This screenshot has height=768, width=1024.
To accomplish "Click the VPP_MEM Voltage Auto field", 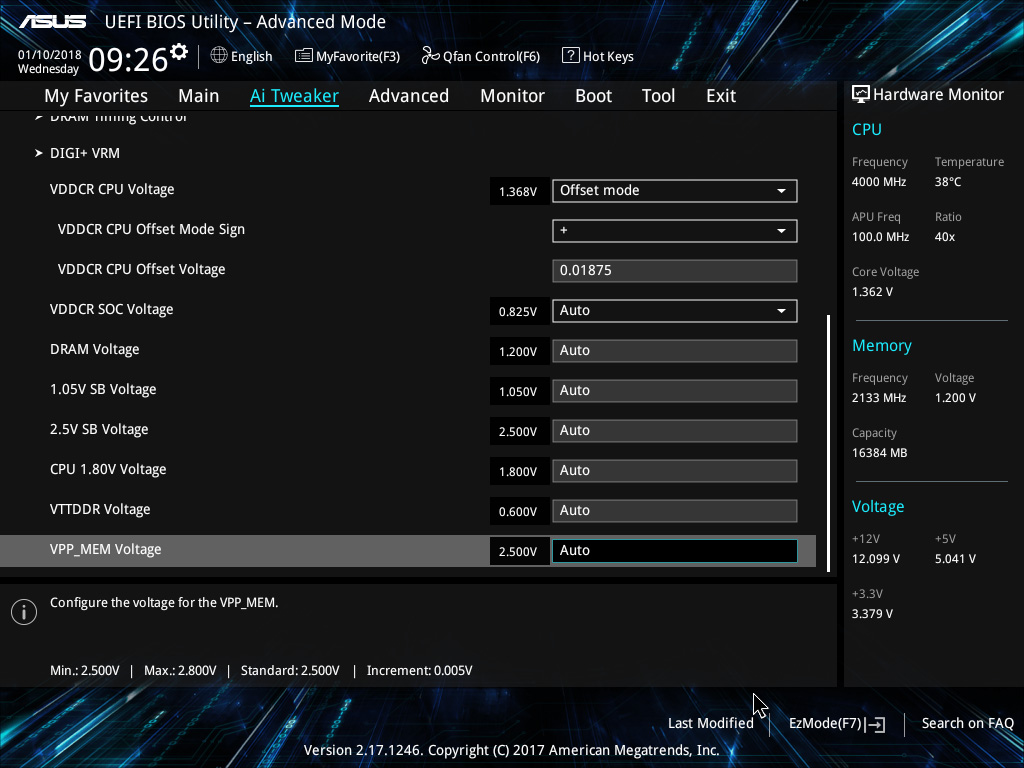I will [x=675, y=551].
